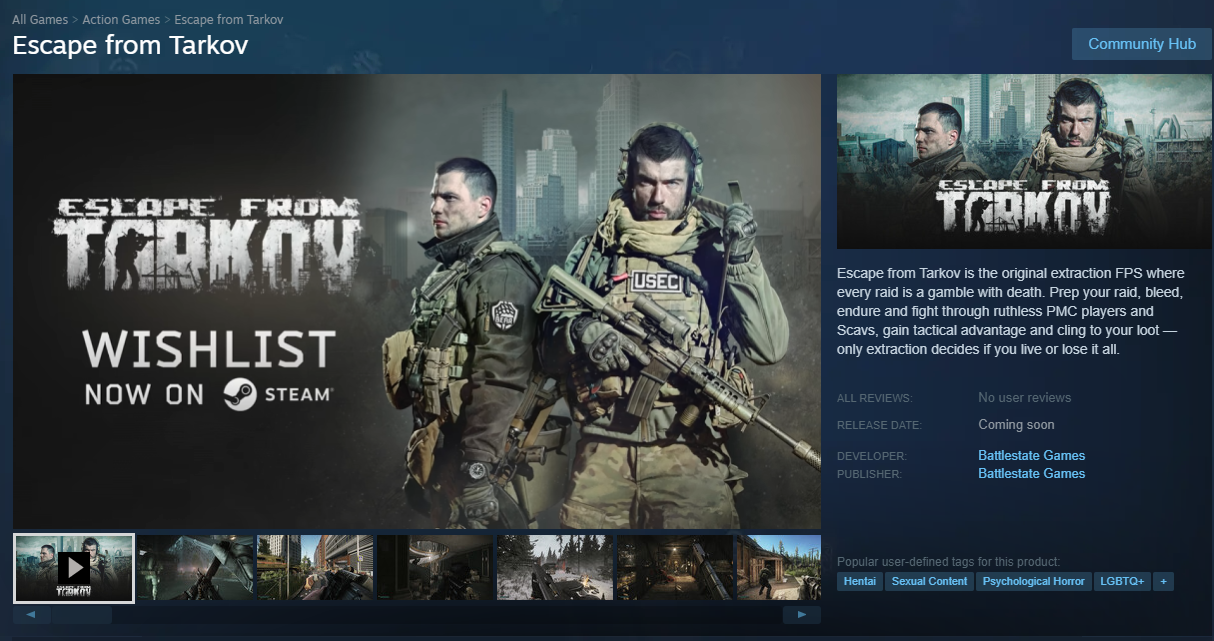Image resolution: width=1214 pixels, height=641 pixels.
Task: Open the Community Hub
Action: click(x=1141, y=44)
